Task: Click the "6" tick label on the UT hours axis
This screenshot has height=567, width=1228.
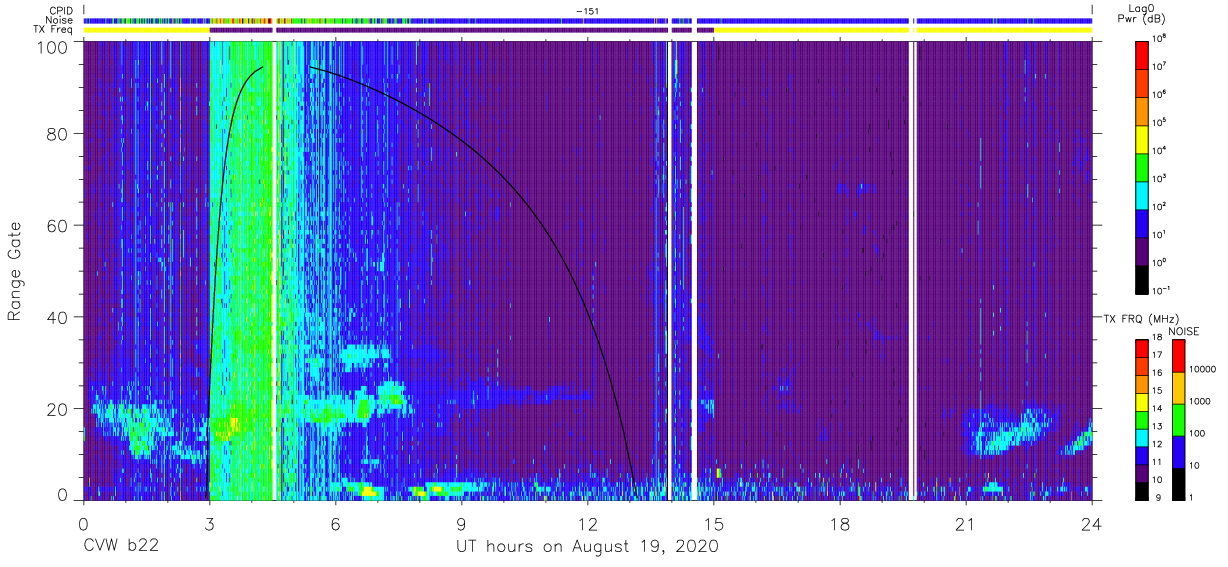Action: click(x=335, y=523)
